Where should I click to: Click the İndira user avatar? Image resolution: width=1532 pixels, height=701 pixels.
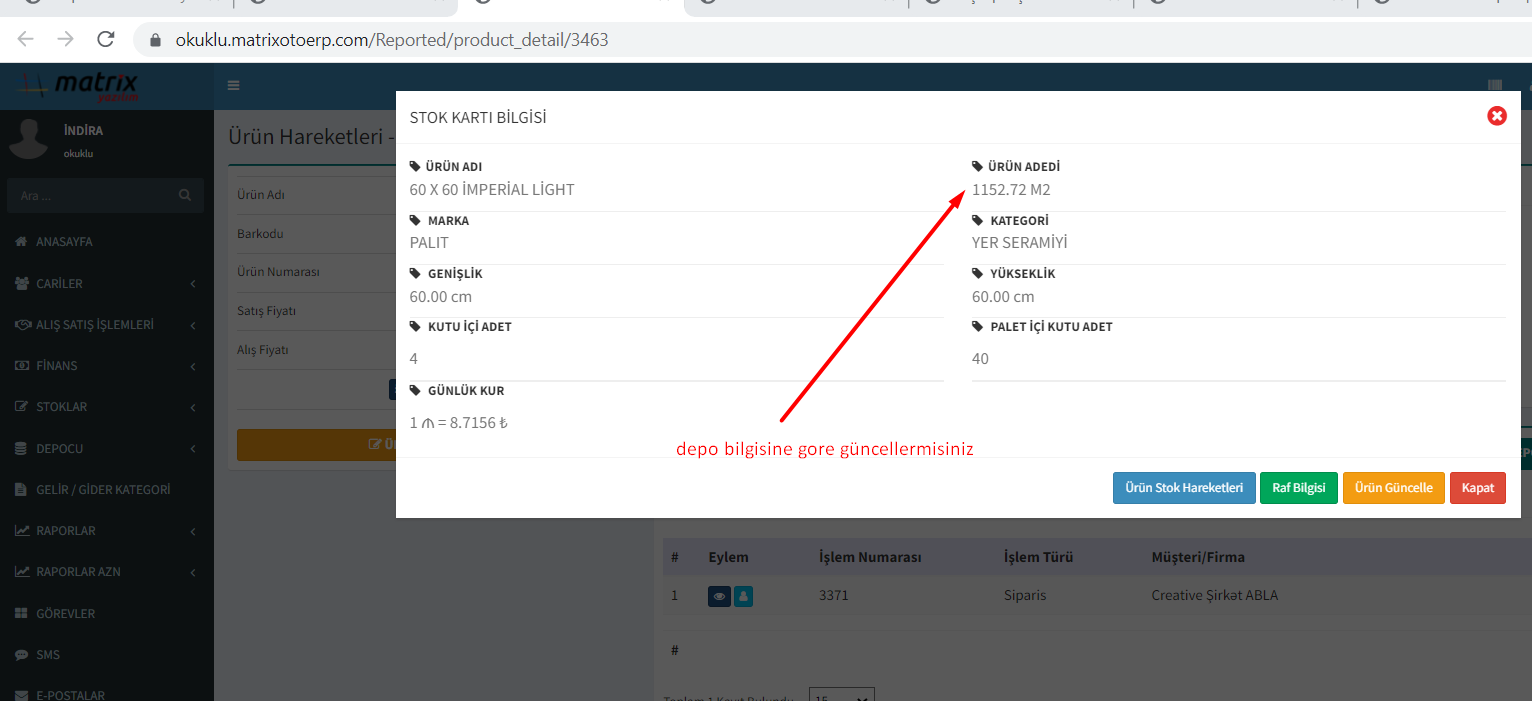tap(29, 139)
